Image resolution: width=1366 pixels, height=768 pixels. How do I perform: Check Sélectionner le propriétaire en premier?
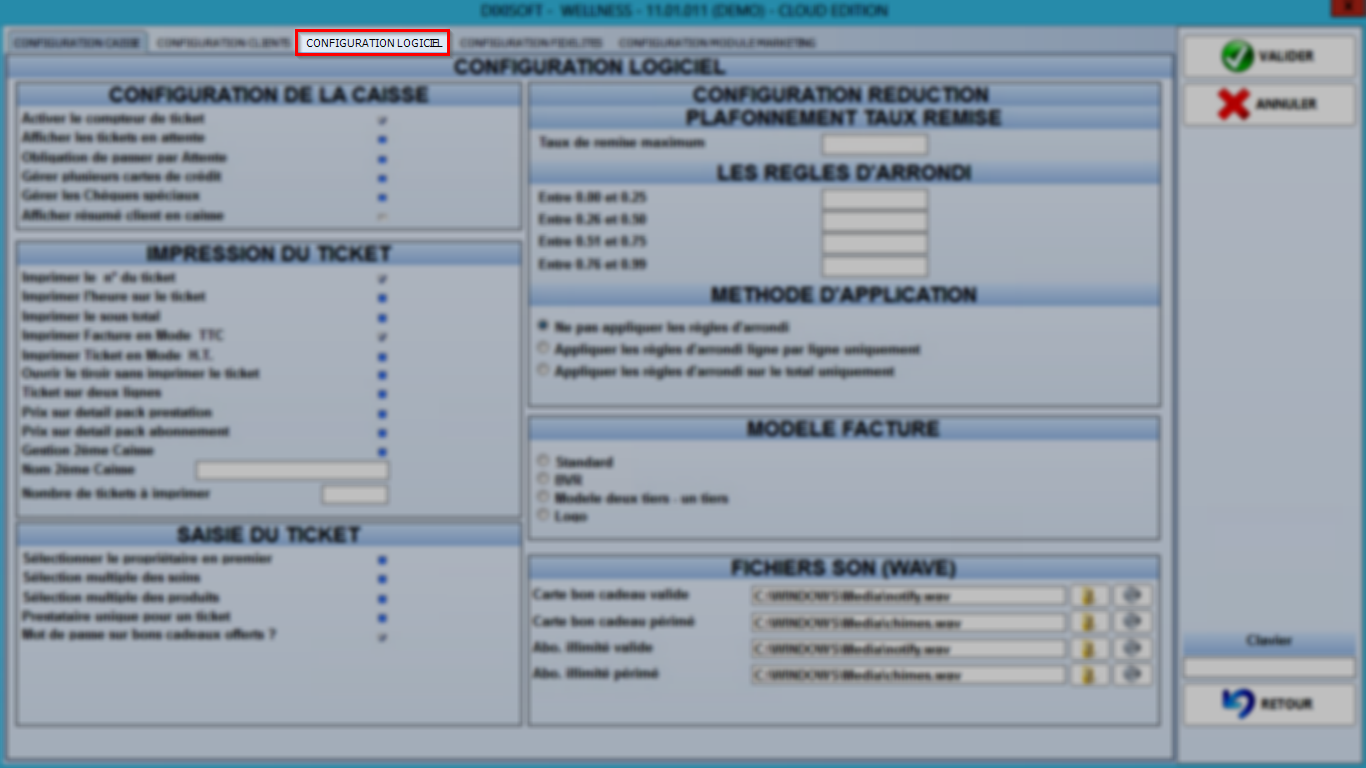[382, 560]
